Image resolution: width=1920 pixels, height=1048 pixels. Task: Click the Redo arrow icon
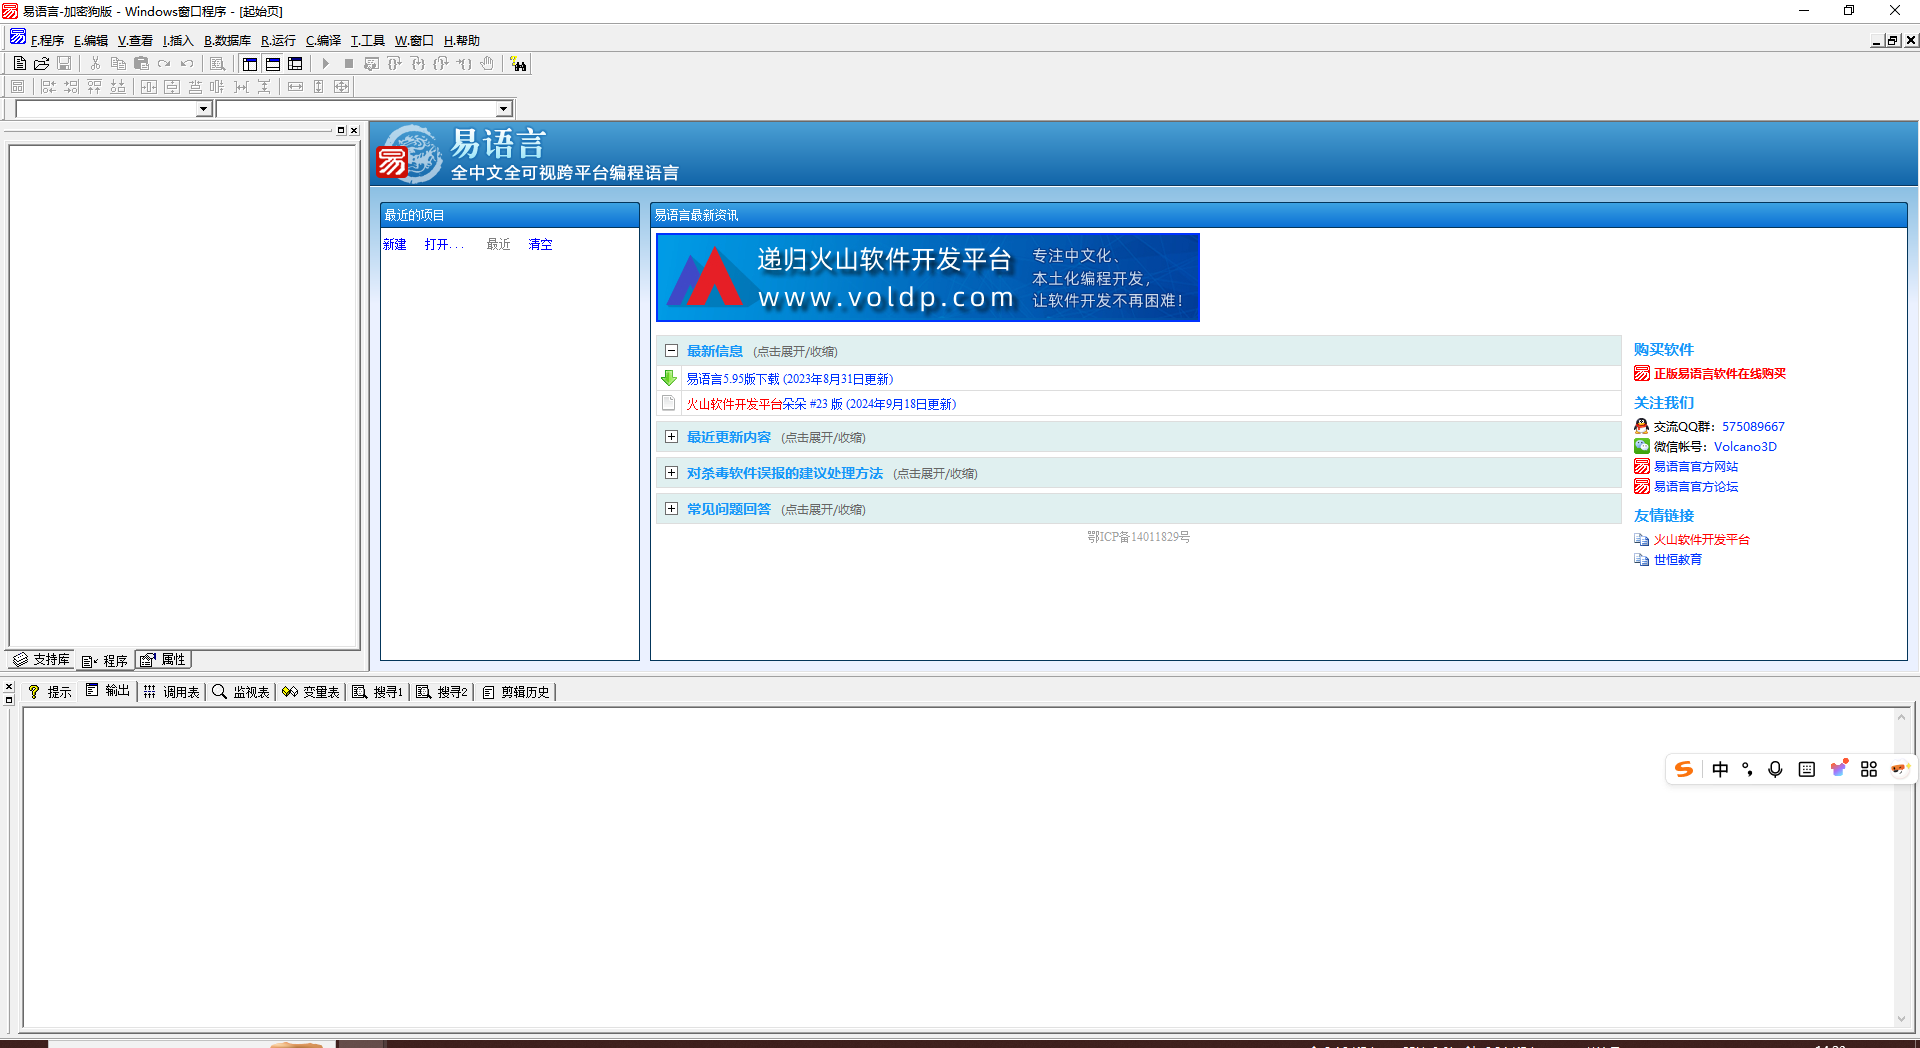tap(164, 64)
